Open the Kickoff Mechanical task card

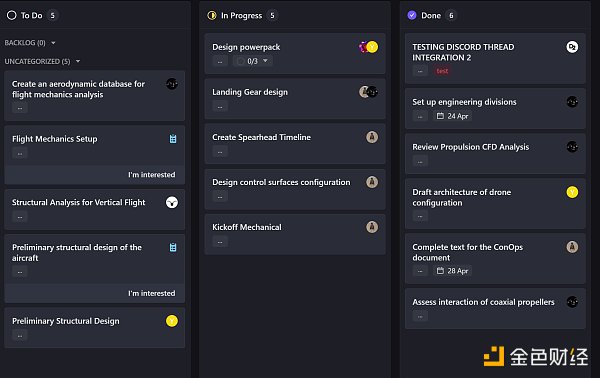coord(295,234)
